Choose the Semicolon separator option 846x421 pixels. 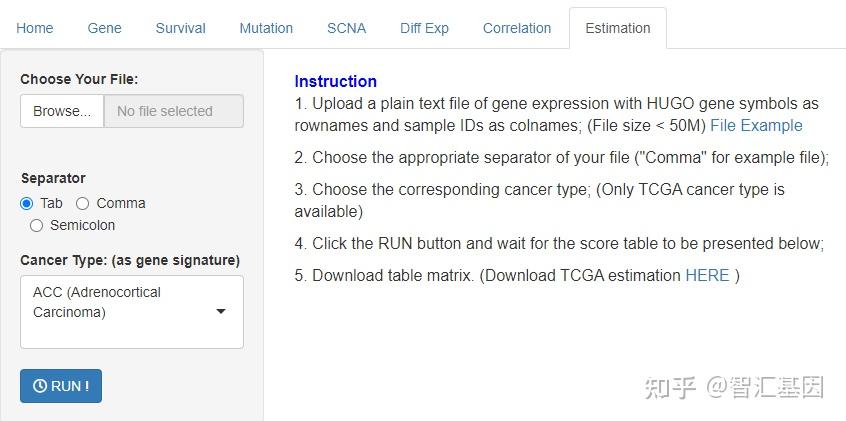(37, 225)
